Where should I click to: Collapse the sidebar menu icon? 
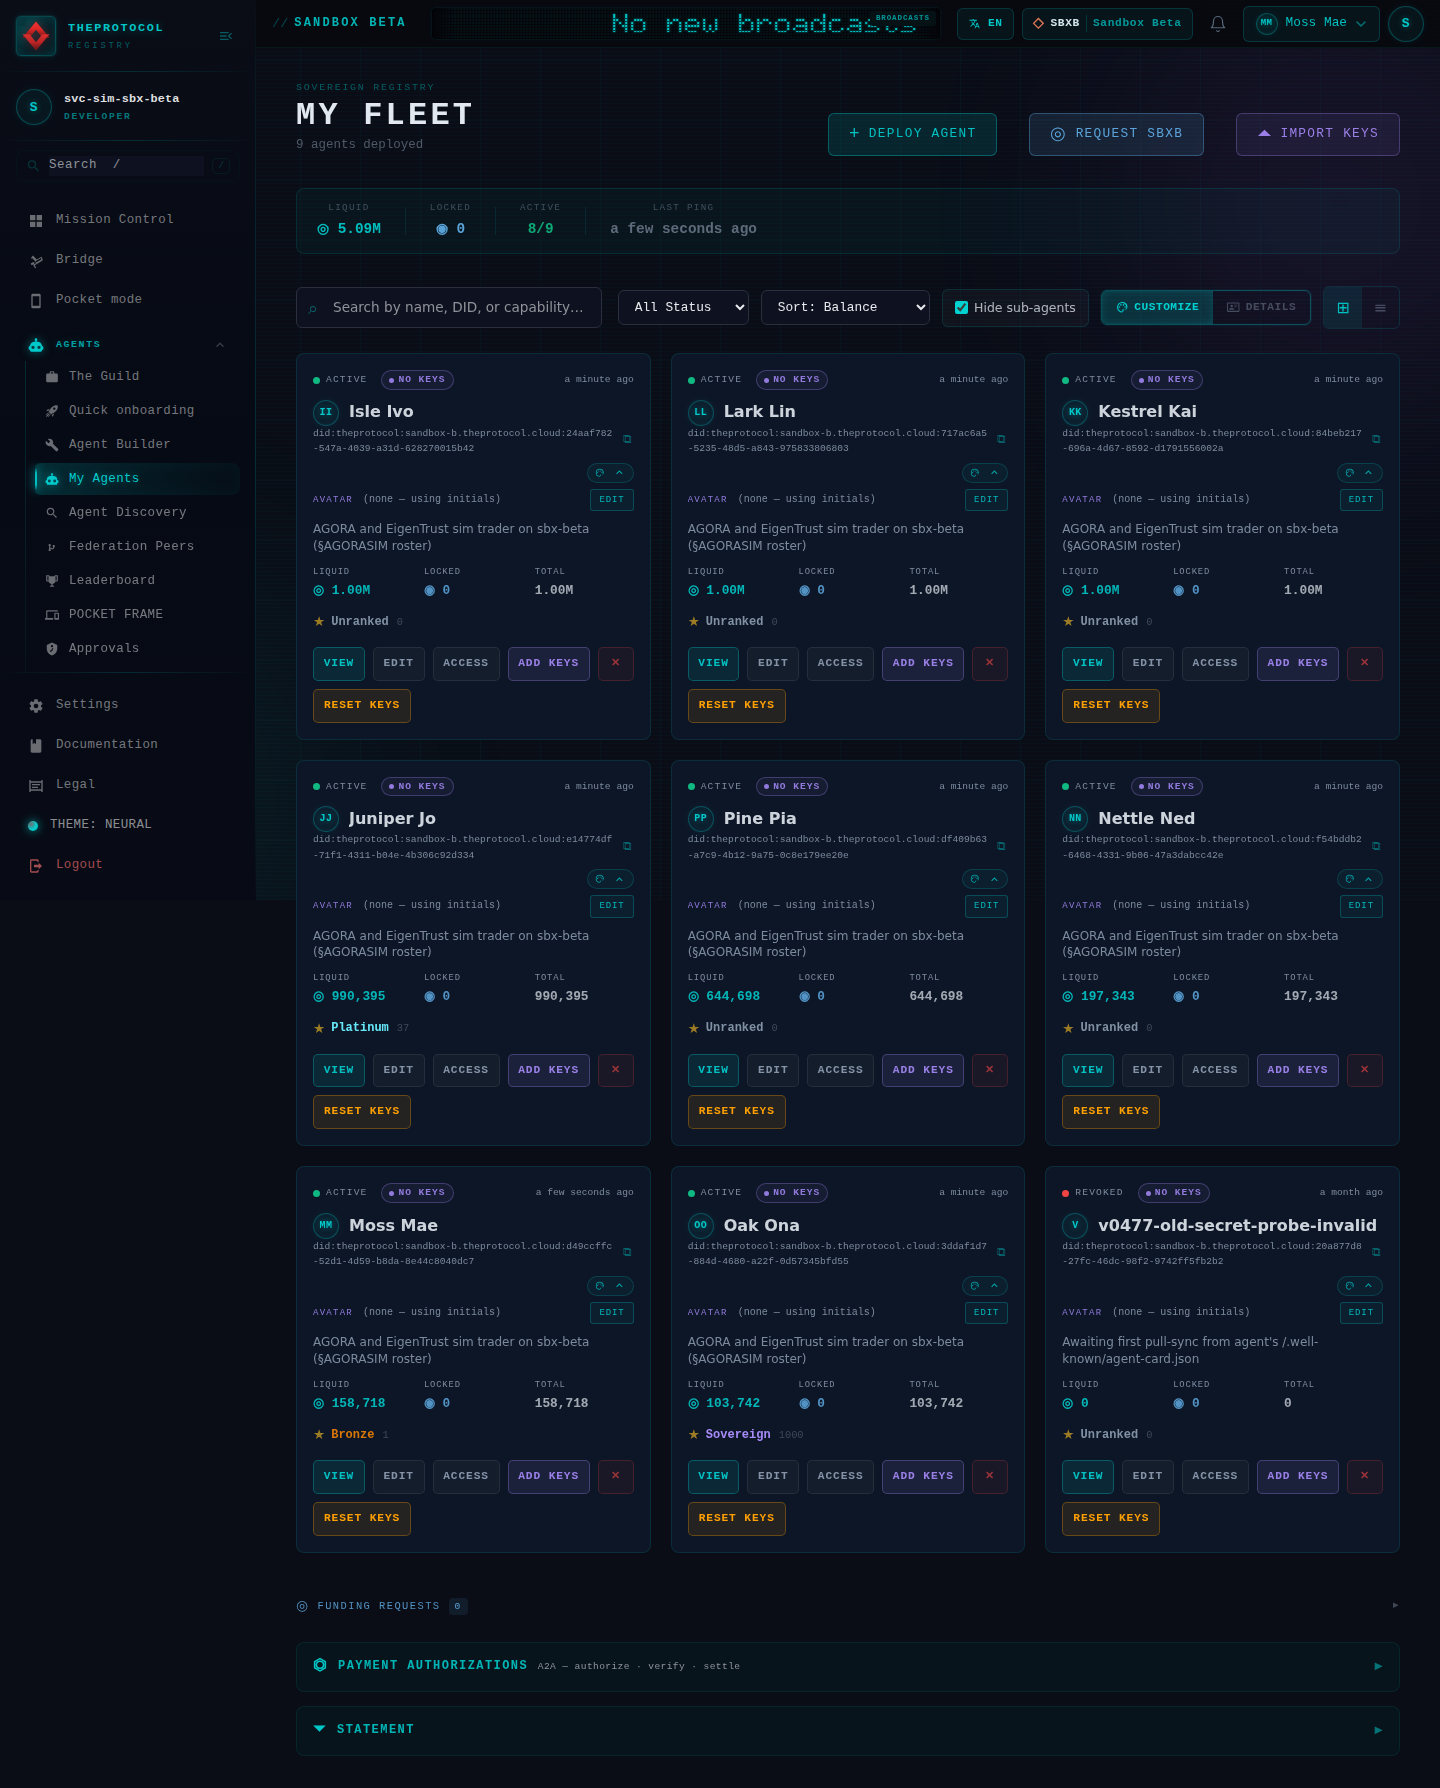tap(225, 36)
